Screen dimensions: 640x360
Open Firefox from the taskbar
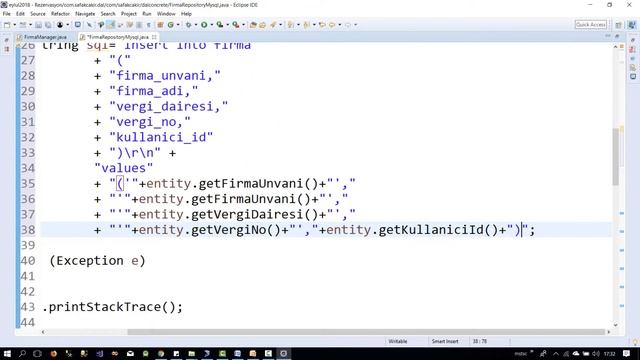click(x=53, y=353)
